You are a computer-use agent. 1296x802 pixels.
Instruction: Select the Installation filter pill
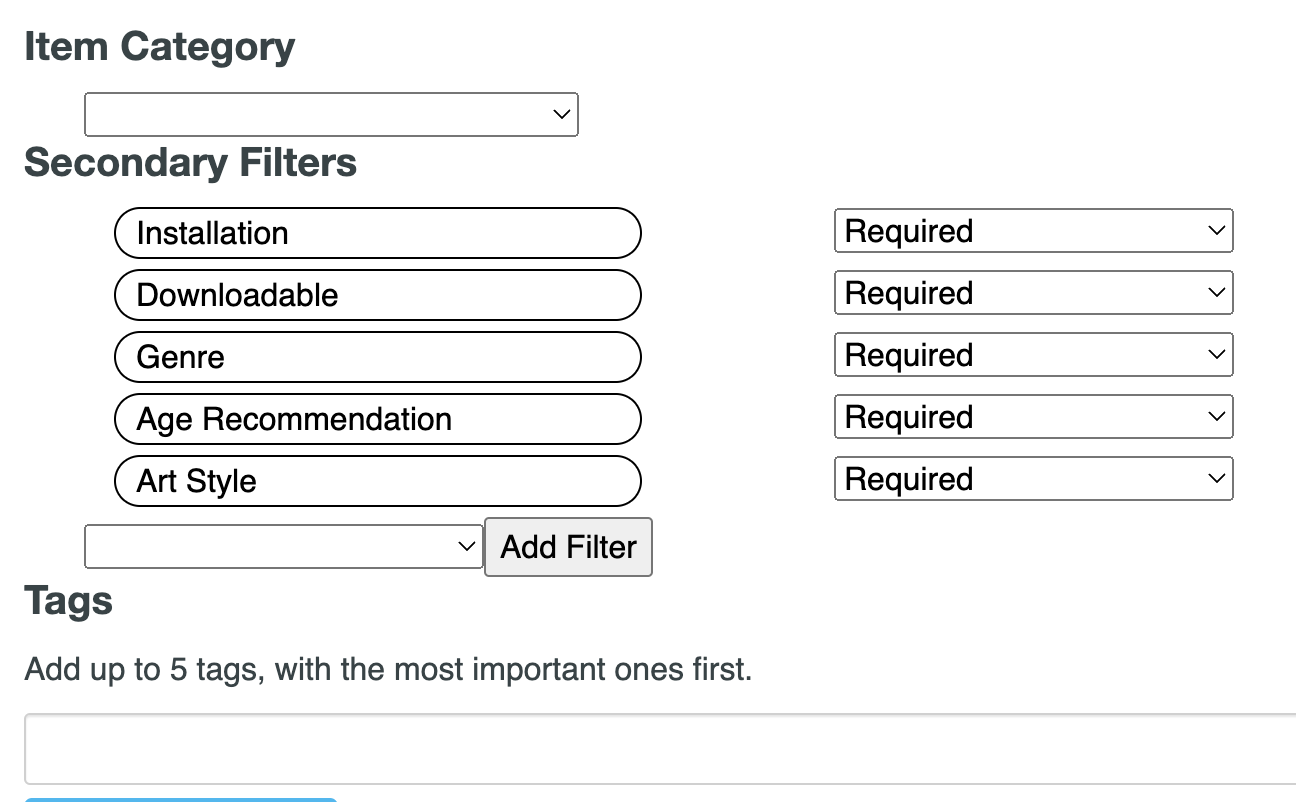tap(377, 232)
